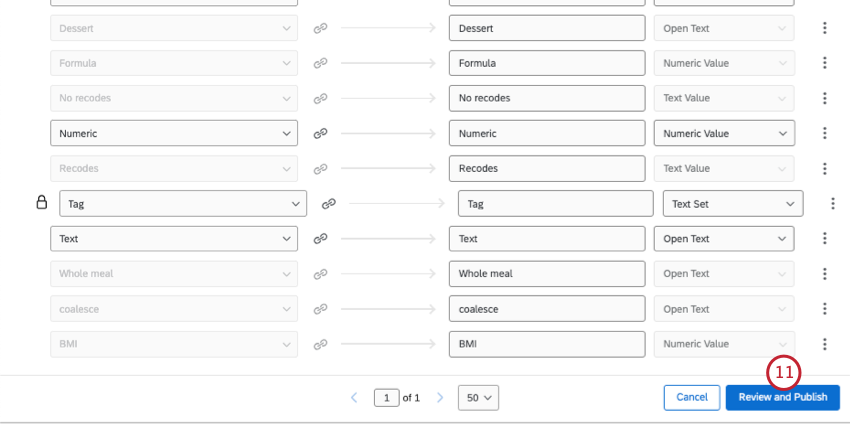Click the Cancel button

point(692,397)
